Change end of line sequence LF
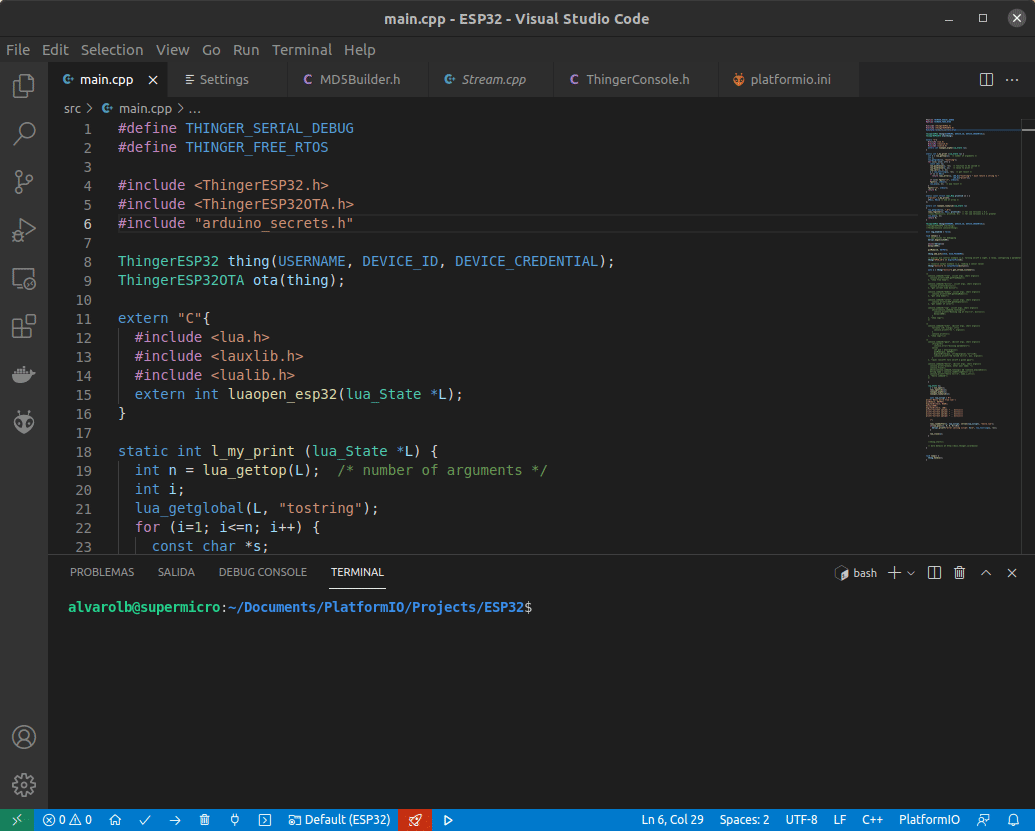Image resolution: width=1035 pixels, height=831 pixels. pos(840,820)
